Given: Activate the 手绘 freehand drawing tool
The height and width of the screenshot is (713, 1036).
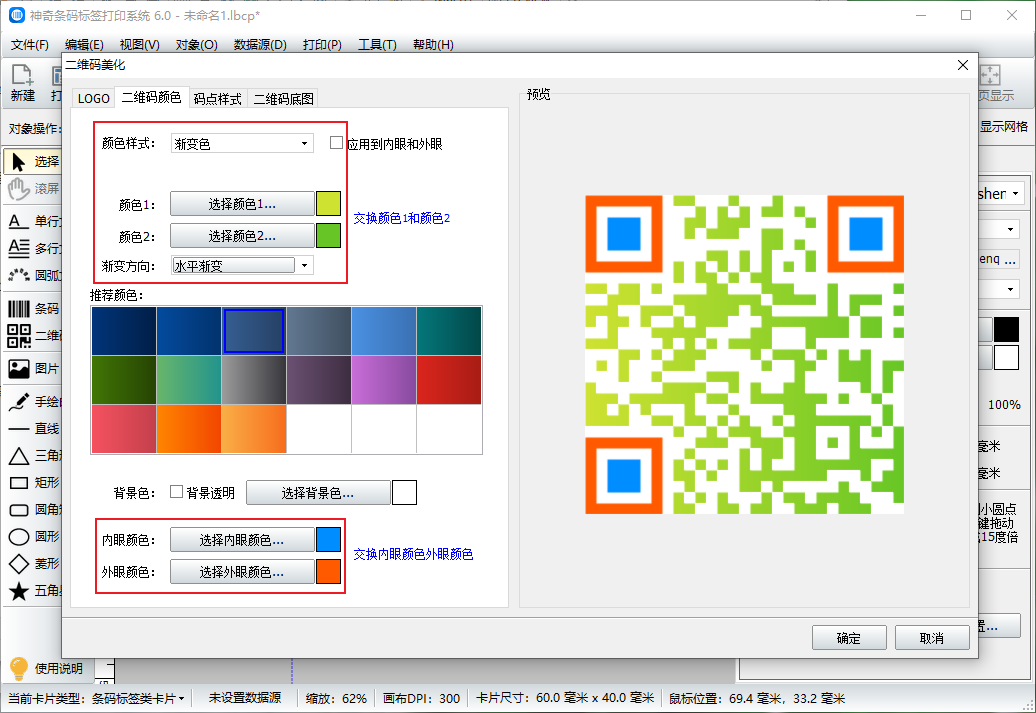Looking at the screenshot, I should [x=33, y=401].
